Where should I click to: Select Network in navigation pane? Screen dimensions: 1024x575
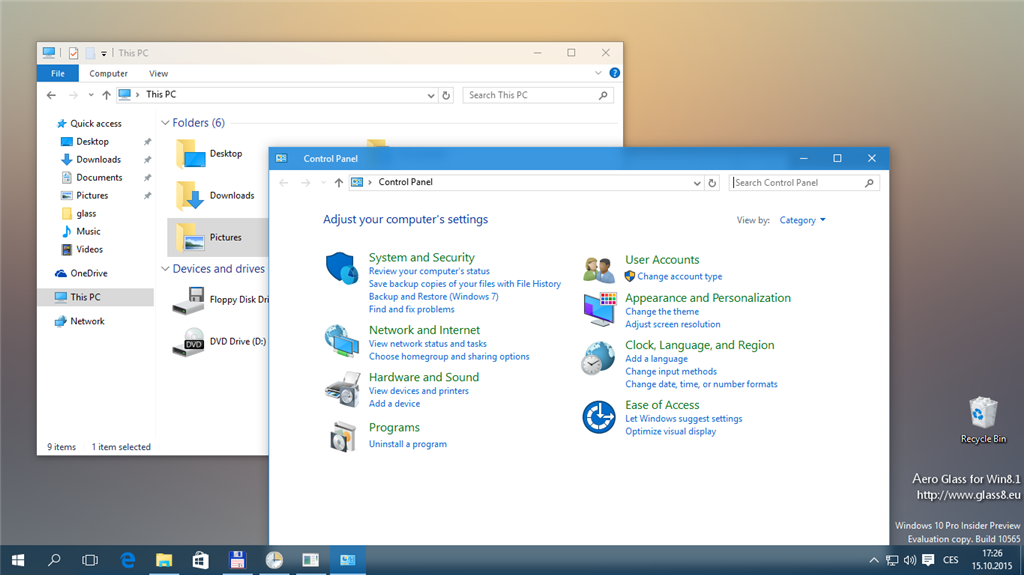[80, 321]
